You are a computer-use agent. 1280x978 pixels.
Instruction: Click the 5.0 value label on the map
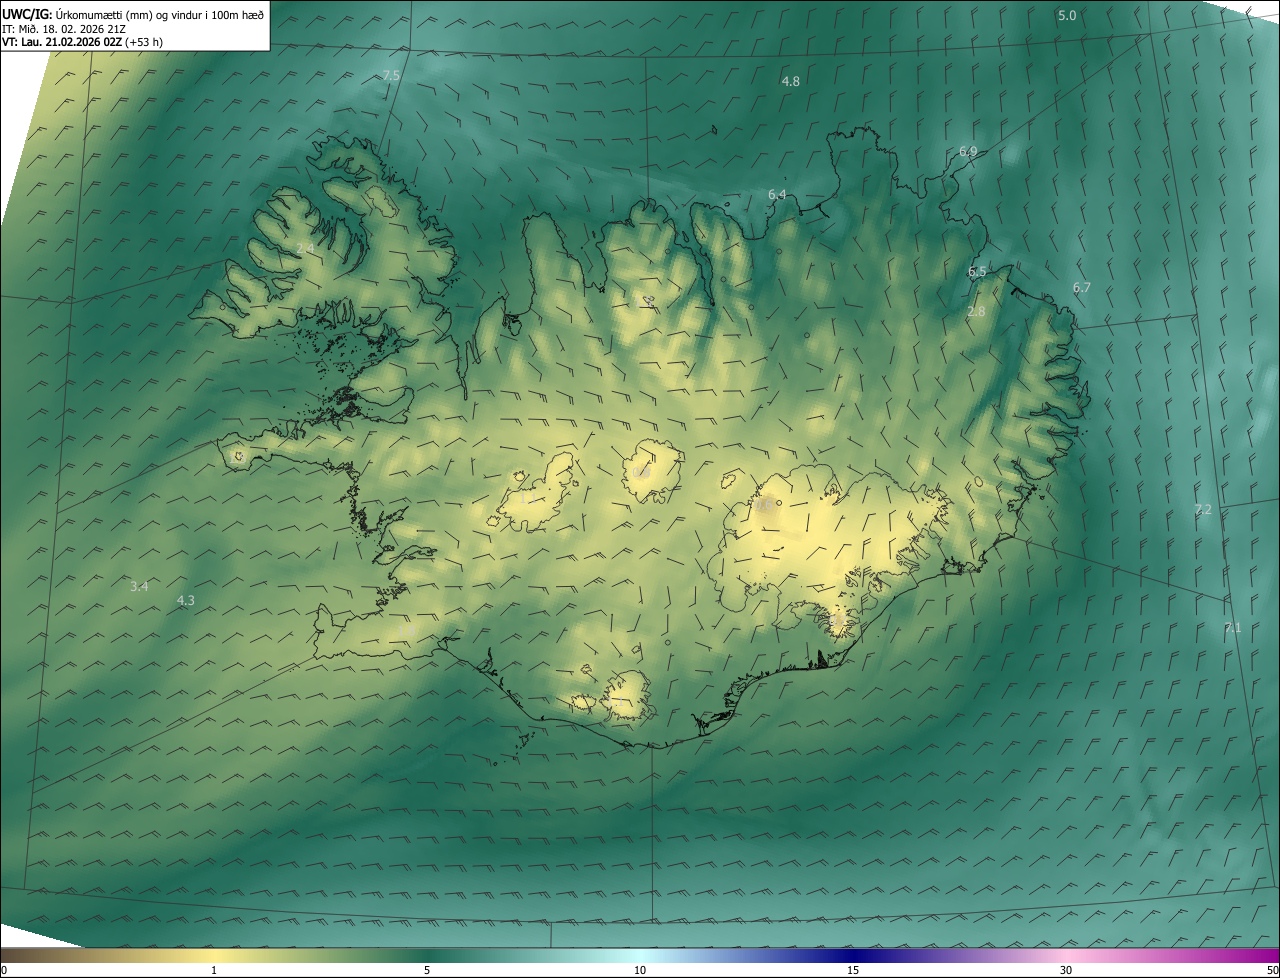point(1067,15)
